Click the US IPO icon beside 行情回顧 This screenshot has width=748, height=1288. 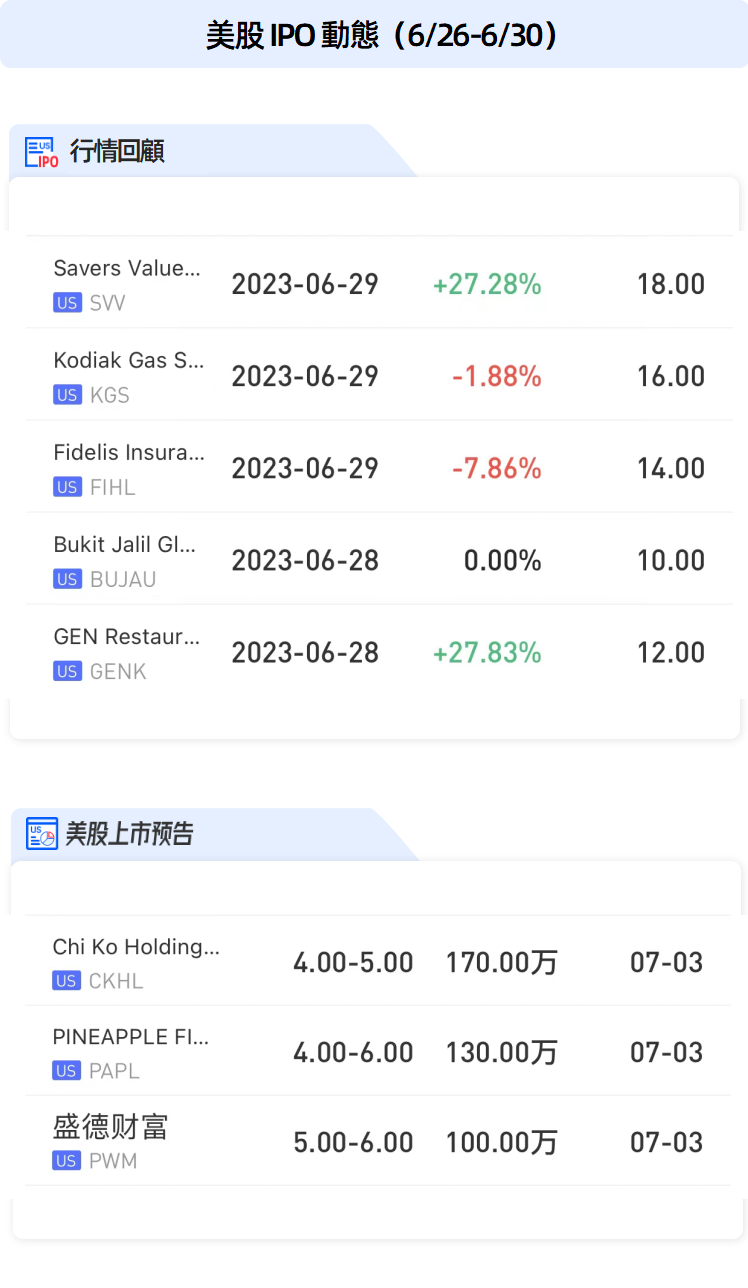[41, 152]
